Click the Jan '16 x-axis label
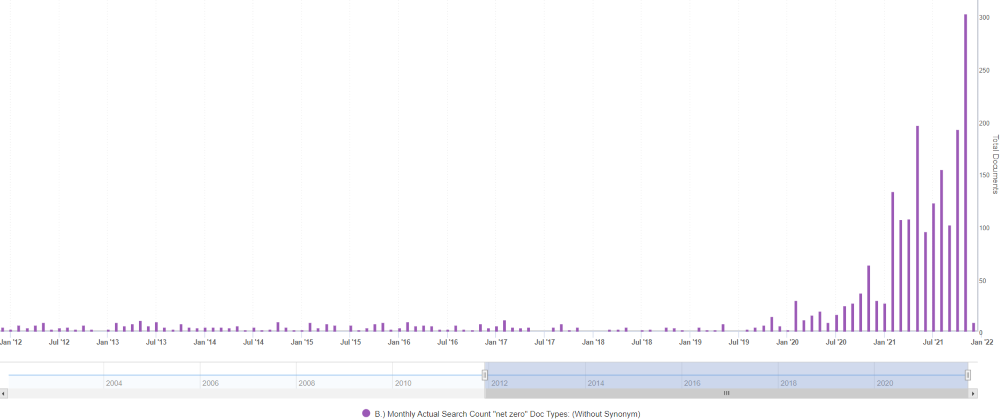 coord(399,342)
